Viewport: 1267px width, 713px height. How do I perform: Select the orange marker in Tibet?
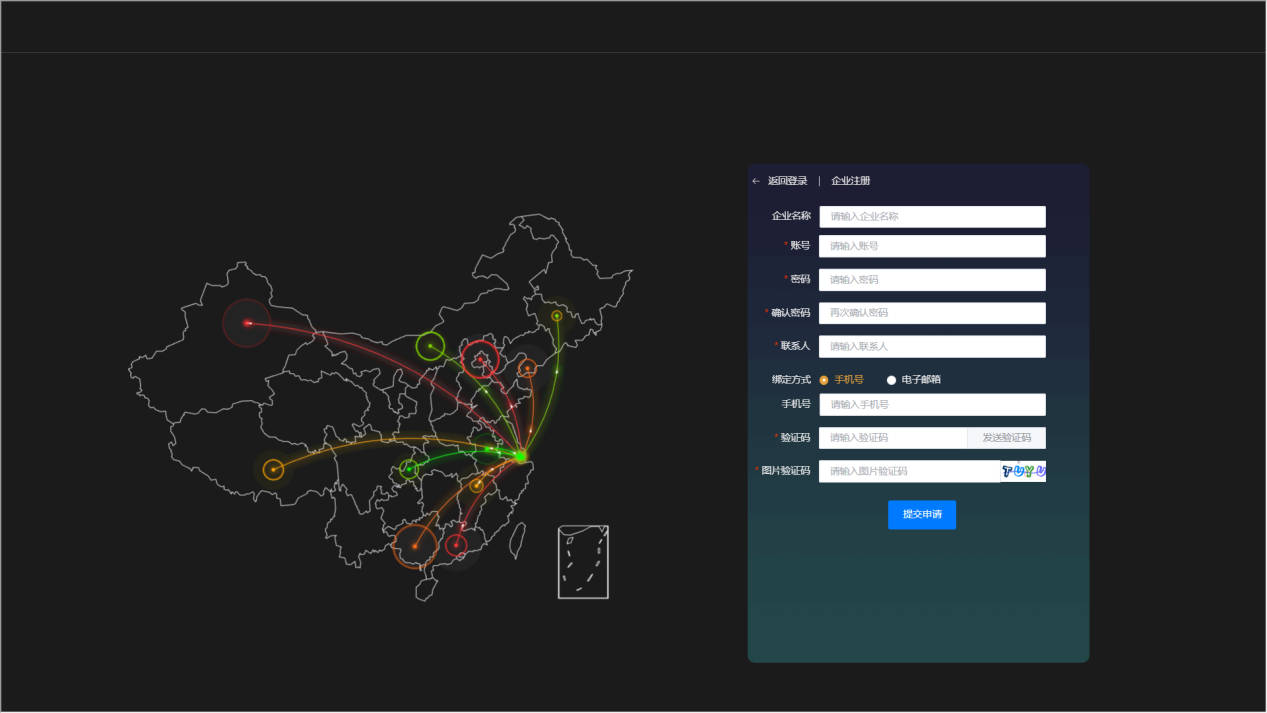pyautogui.click(x=273, y=470)
